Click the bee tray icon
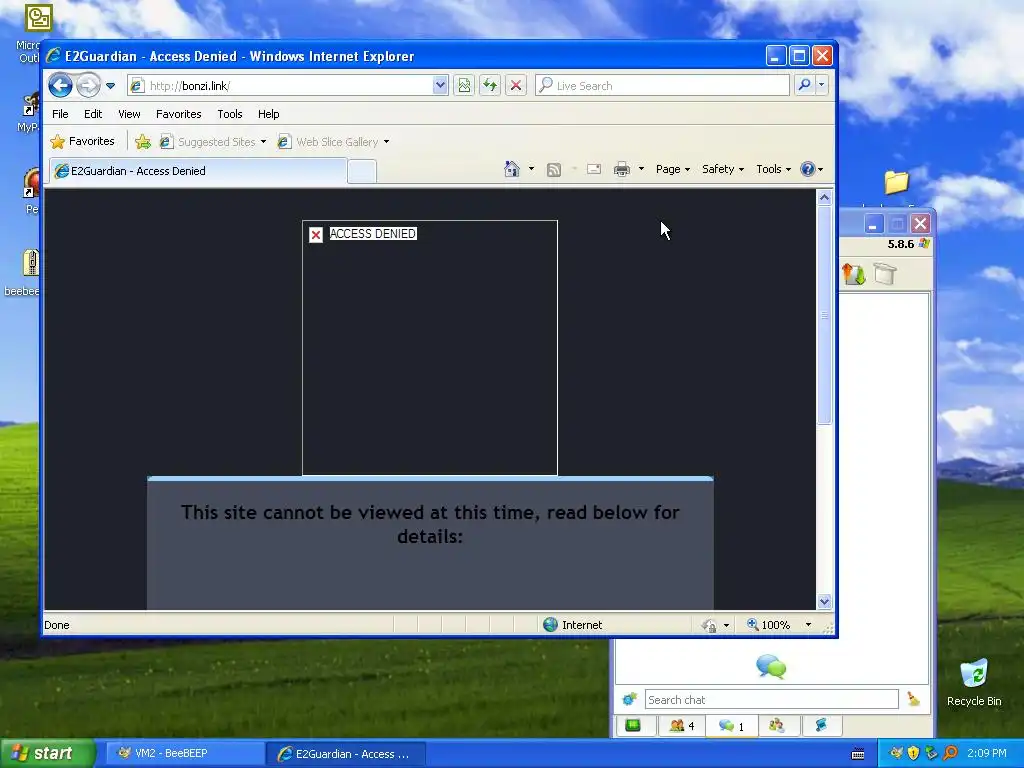 896,753
